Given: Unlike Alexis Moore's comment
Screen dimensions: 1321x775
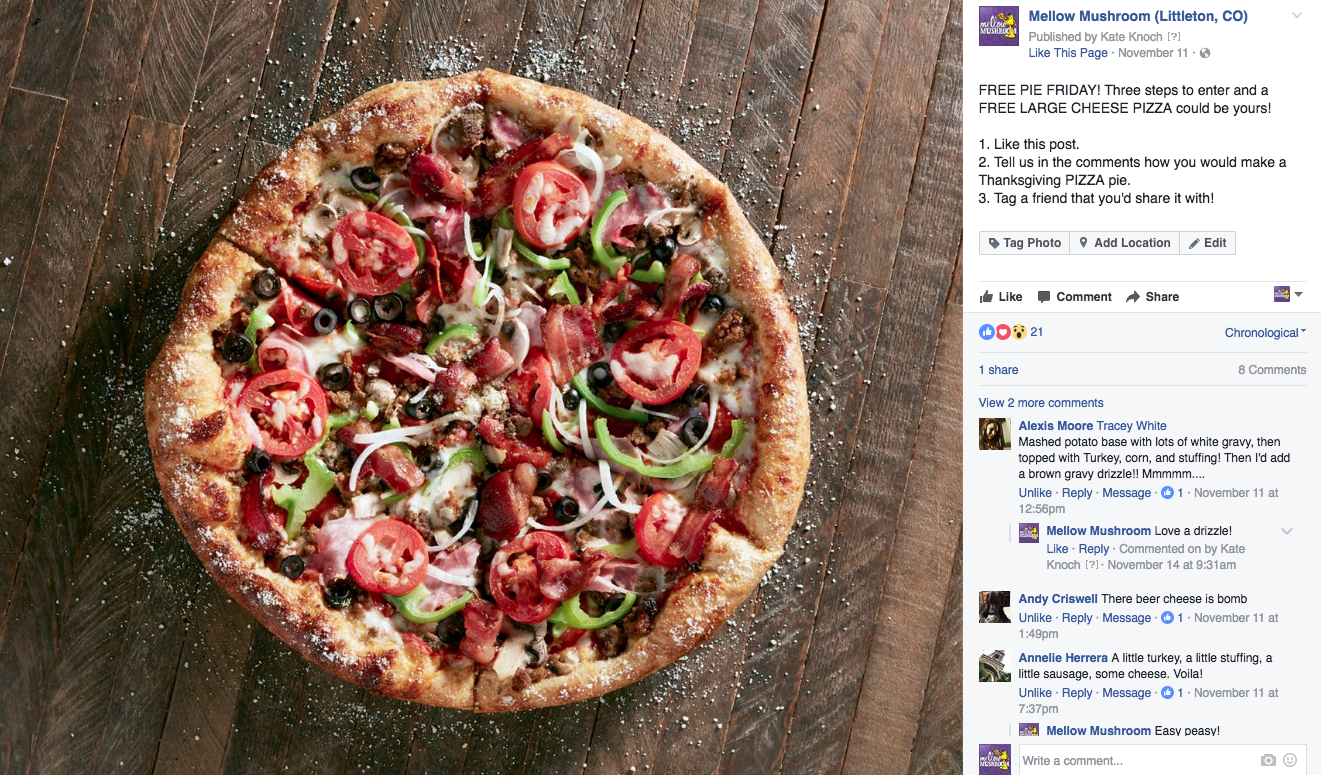Looking at the screenshot, I should pos(1035,493).
